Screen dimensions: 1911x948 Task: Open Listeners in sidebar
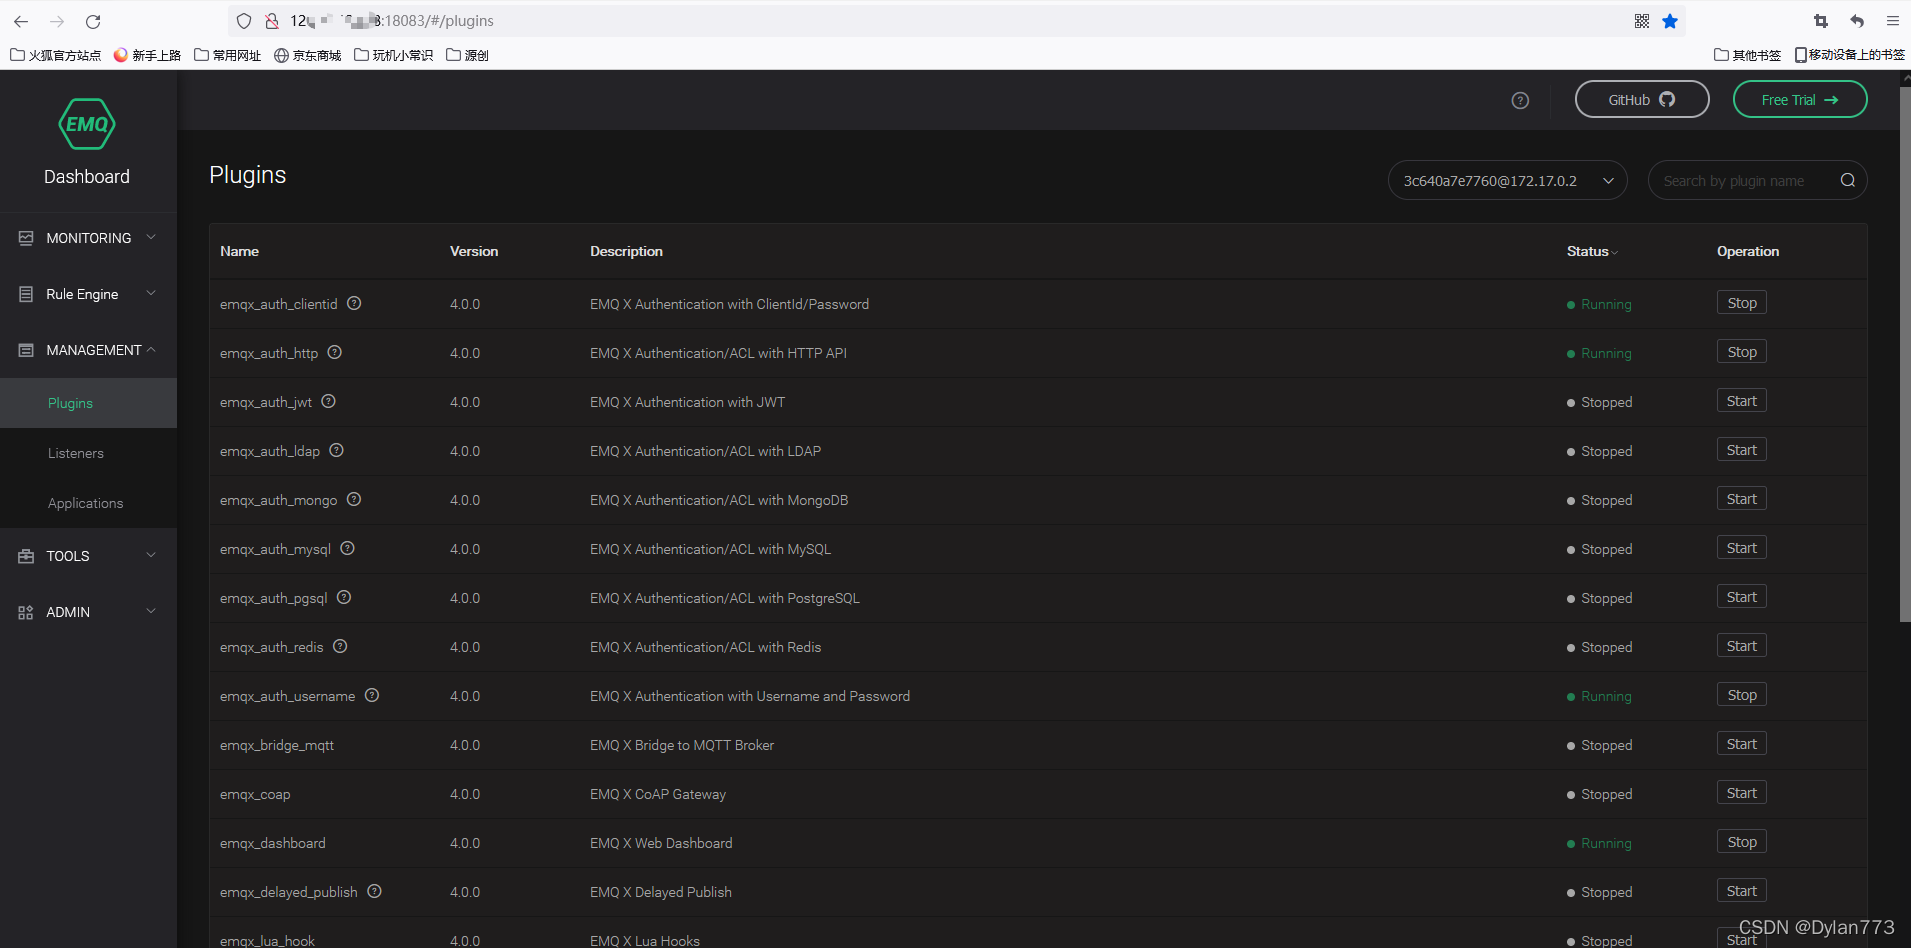point(88,453)
